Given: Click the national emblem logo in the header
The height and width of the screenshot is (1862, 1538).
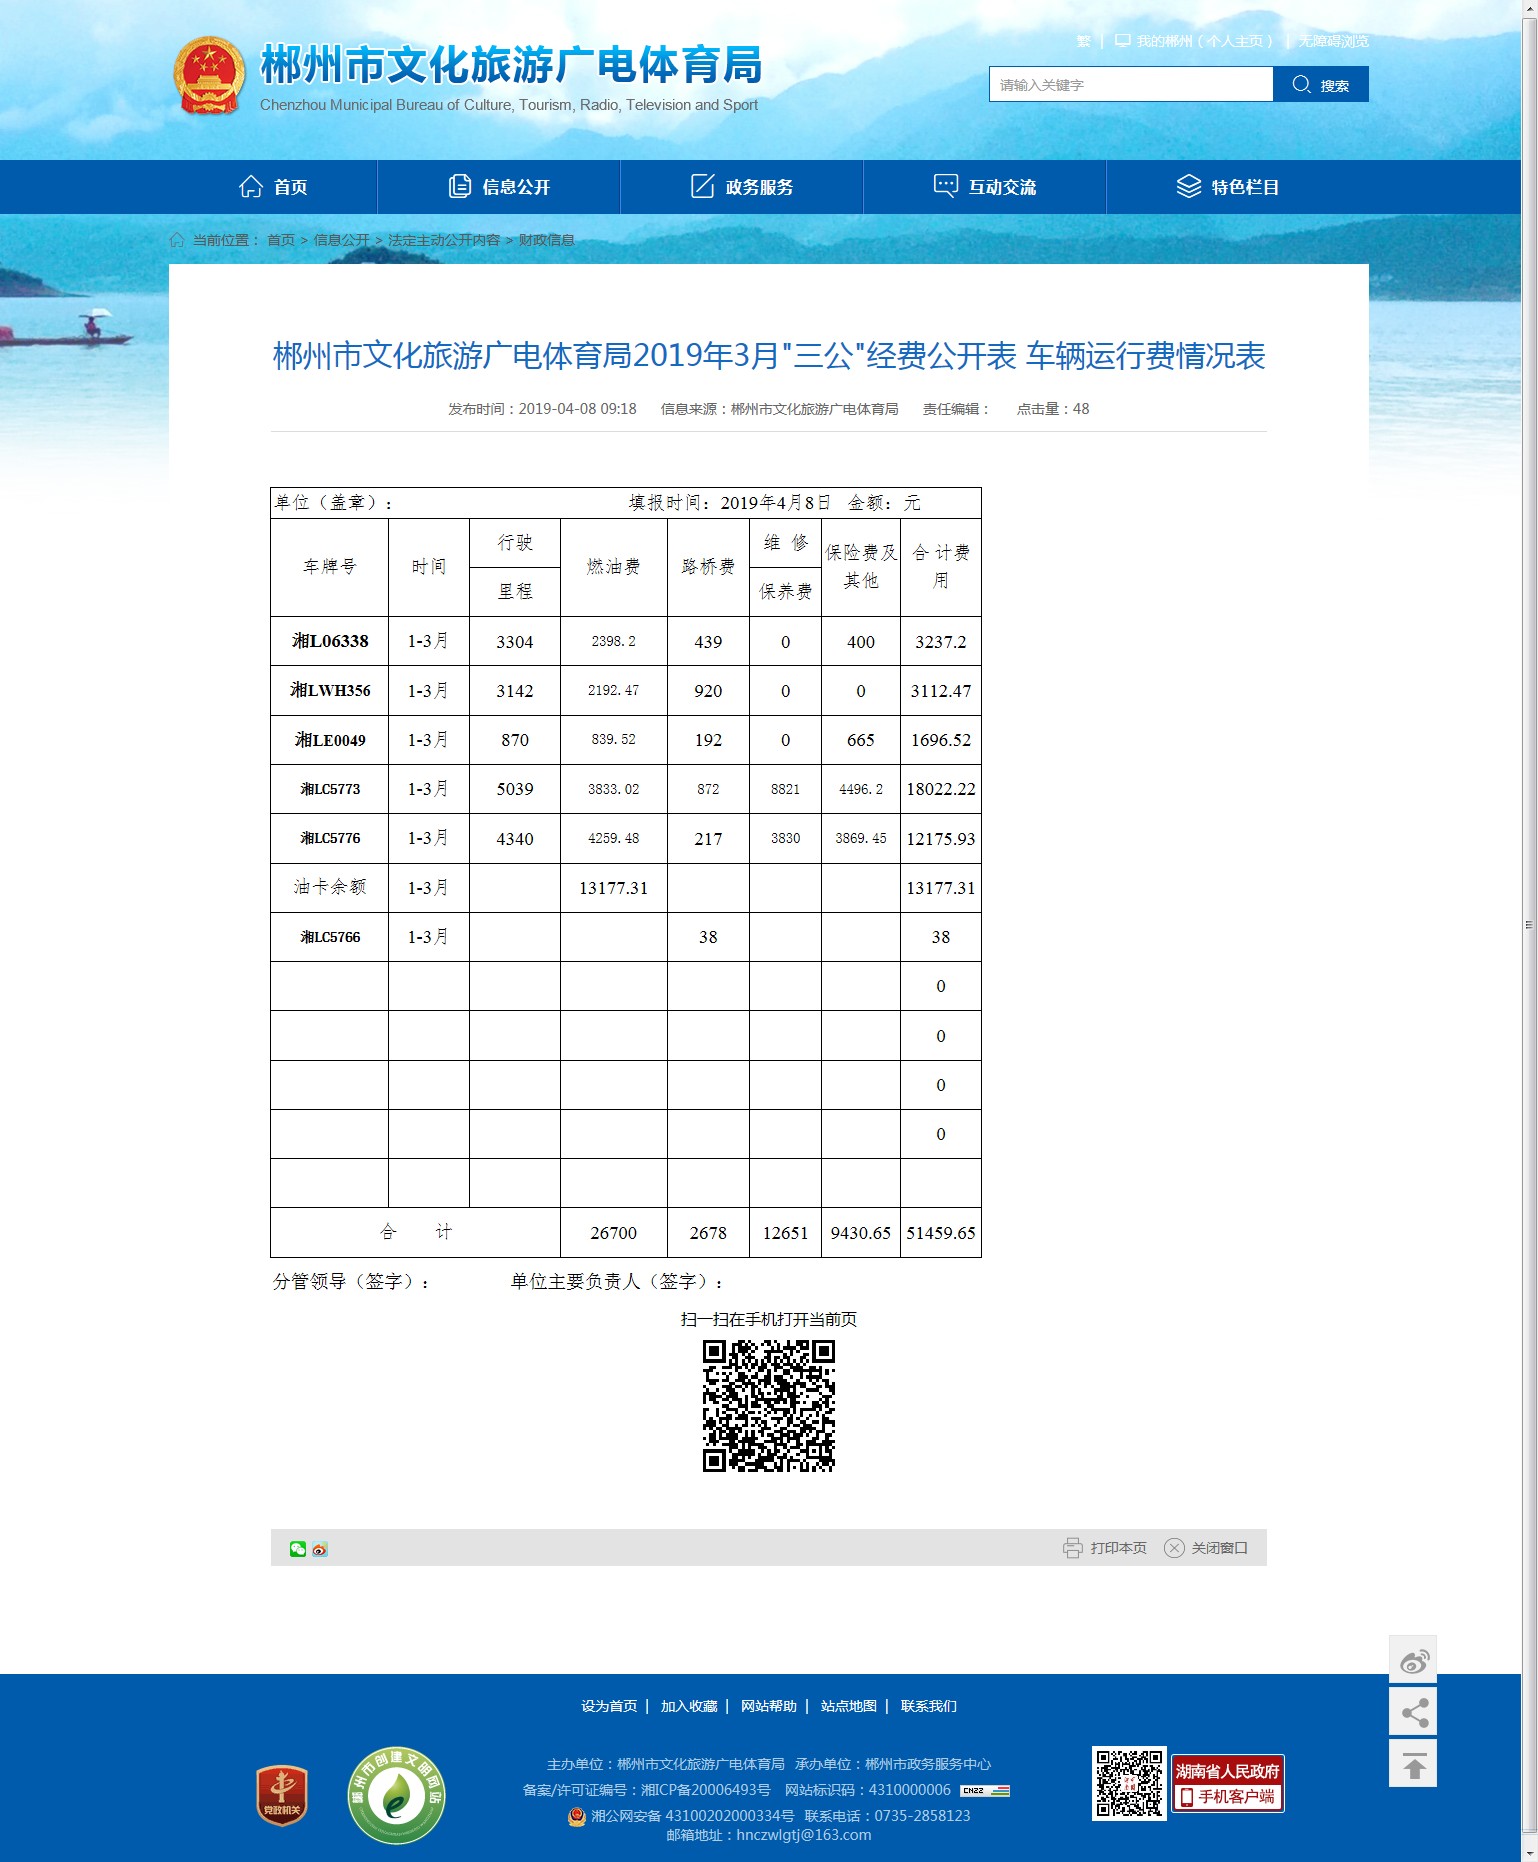Looking at the screenshot, I should coord(209,75).
